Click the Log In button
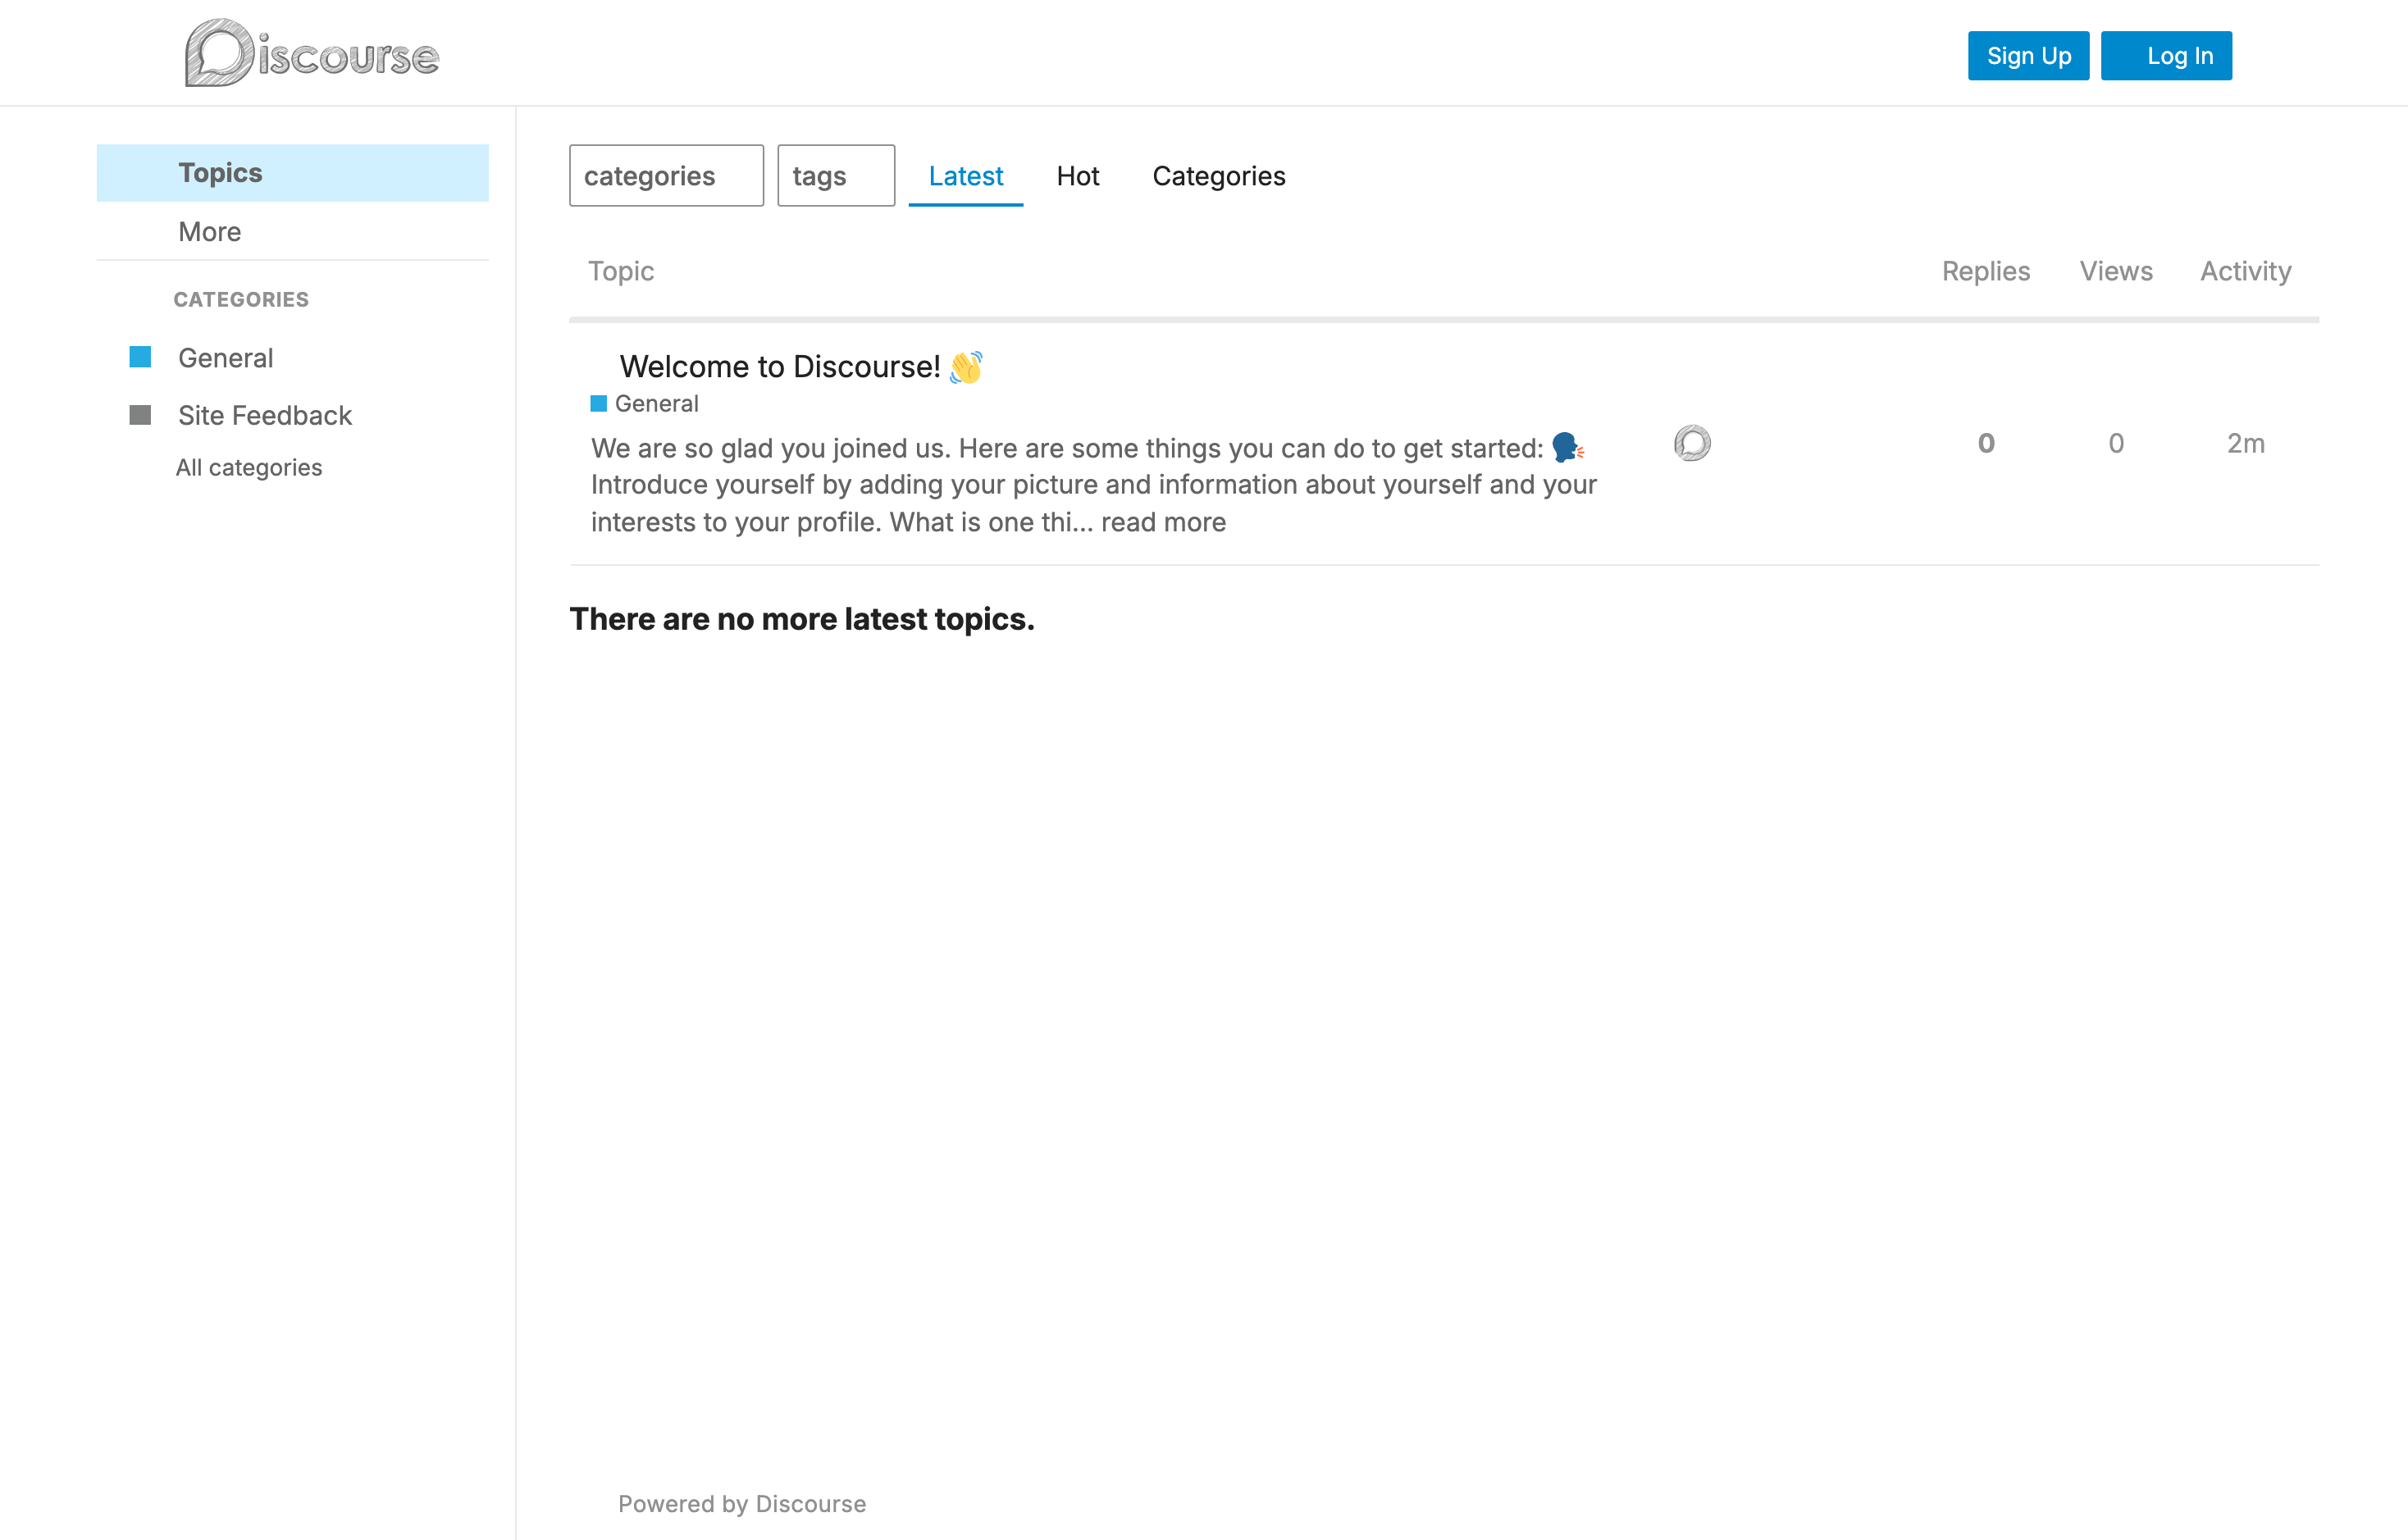Image resolution: width=2408 pixels, height=1540 pixels. pos(2166,56)
